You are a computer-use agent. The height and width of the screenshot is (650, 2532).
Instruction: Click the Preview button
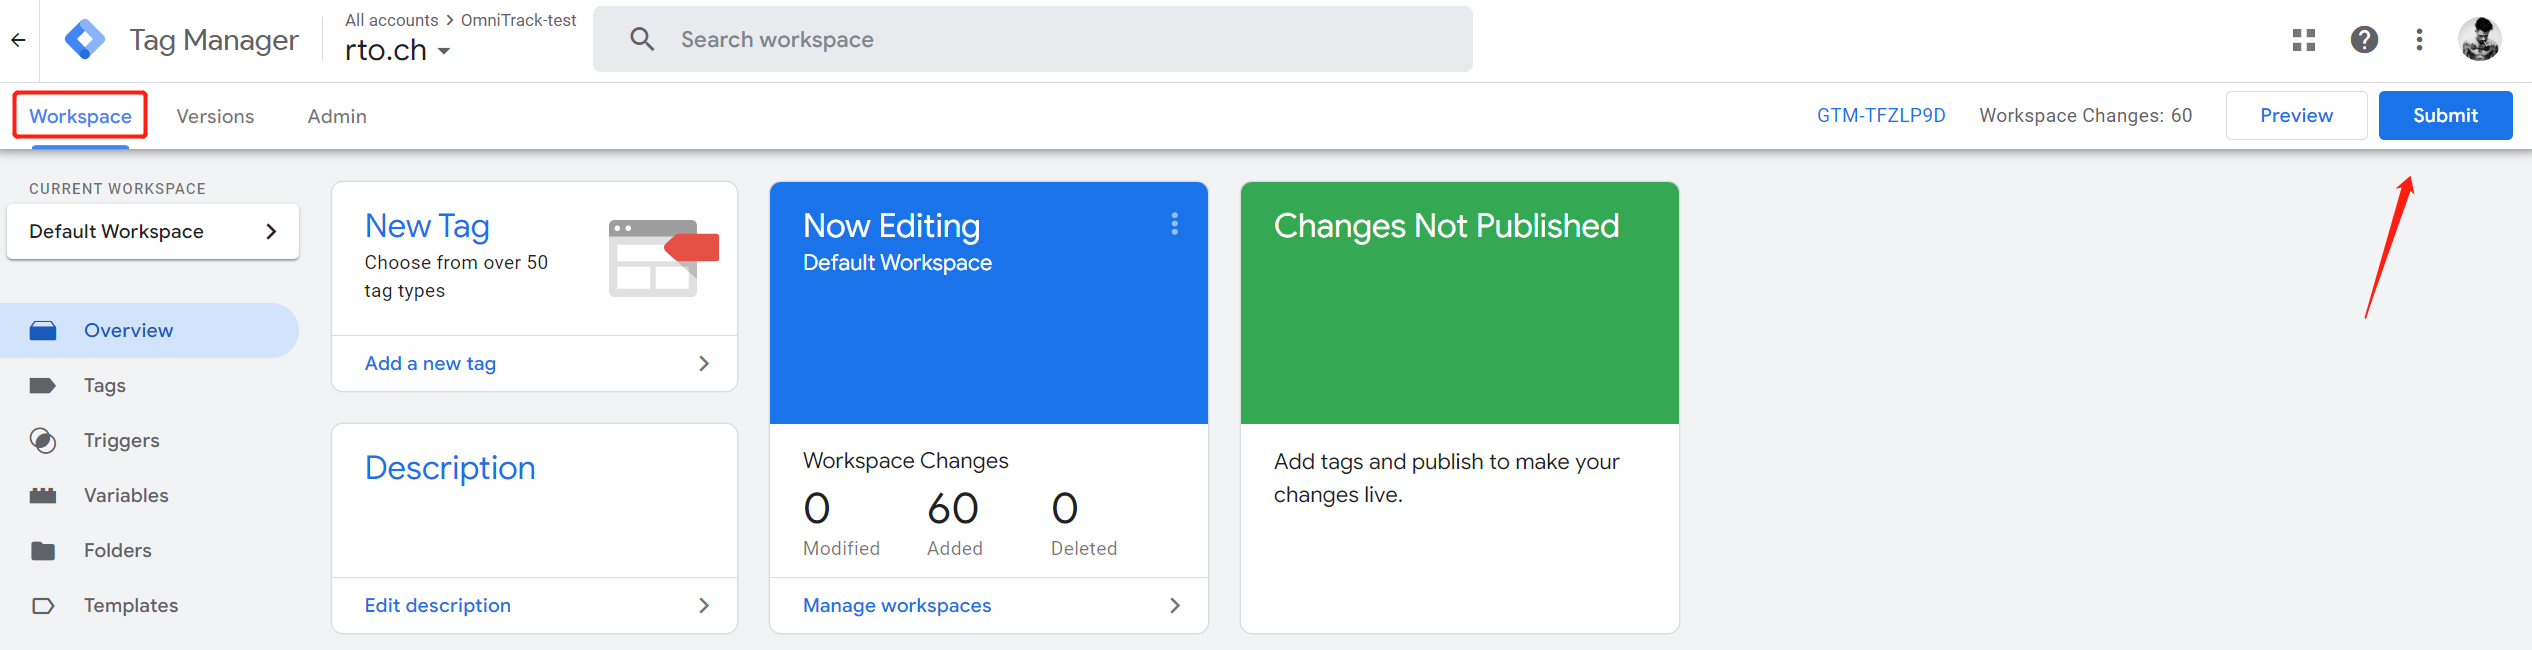pos(2296,116)
